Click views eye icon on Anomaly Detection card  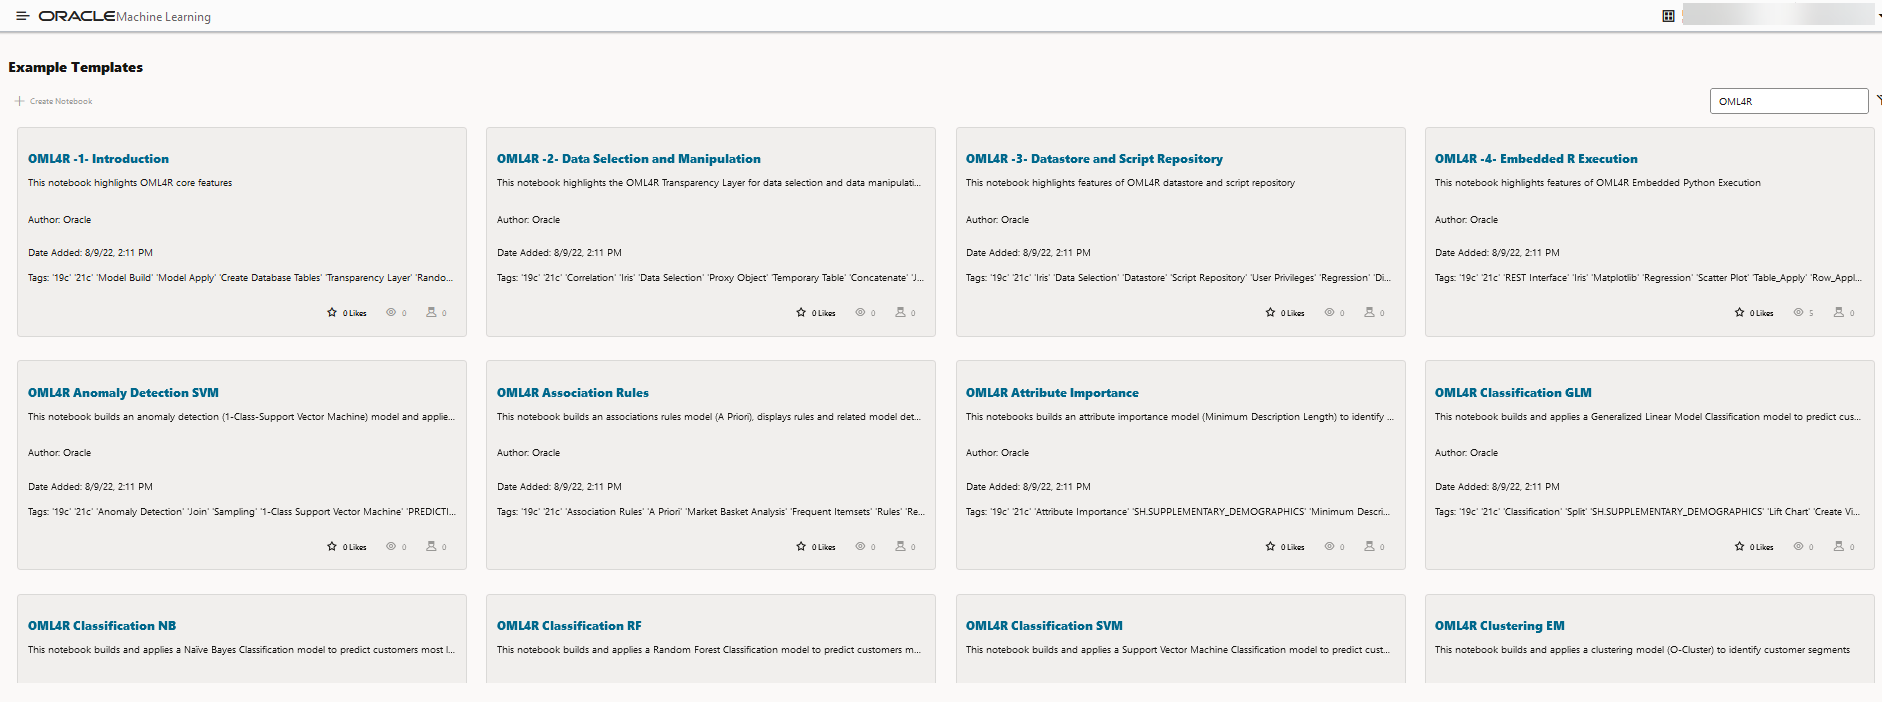(391, 547)
